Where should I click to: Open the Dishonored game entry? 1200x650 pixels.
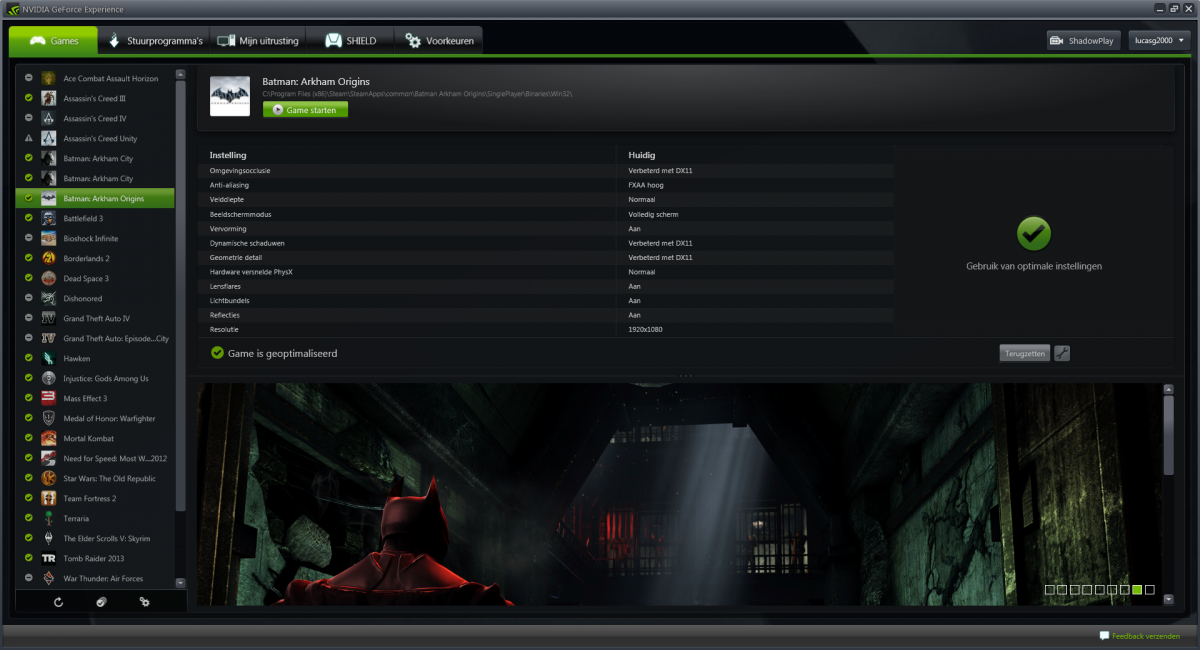(95, 299)
